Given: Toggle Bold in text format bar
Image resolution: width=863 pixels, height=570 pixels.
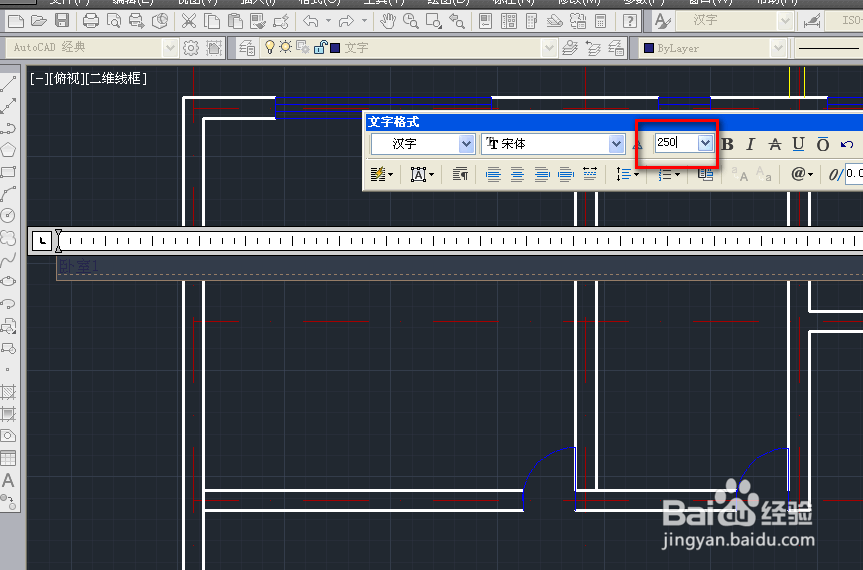Looking at the screenshot, I should click(727, 144).
